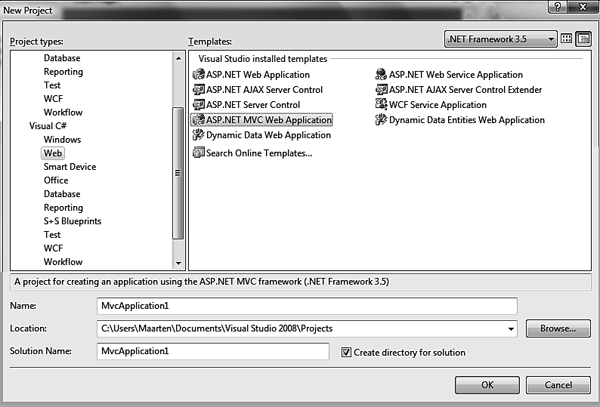Screen dimensions: 600x407
Task: Click ASP.NET Web Service Application label text
Action: click(x=456, y=75)
